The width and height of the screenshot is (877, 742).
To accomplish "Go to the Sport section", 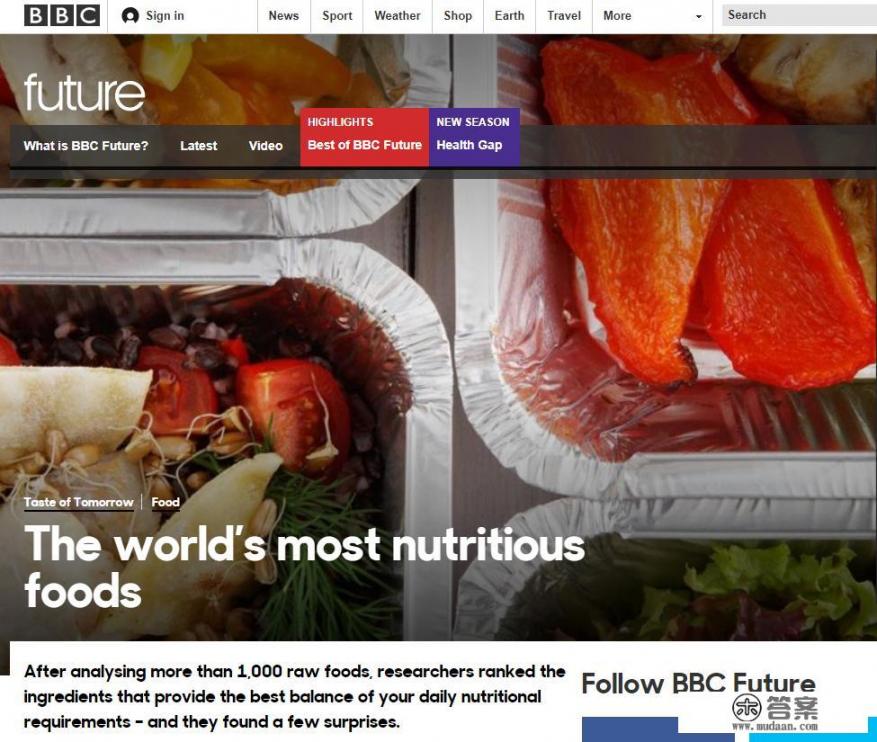I will click(337, 16).
